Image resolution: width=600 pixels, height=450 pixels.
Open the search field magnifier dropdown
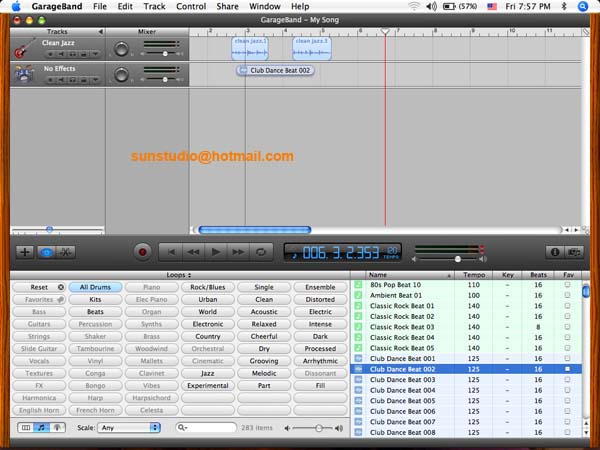(182, 428)
